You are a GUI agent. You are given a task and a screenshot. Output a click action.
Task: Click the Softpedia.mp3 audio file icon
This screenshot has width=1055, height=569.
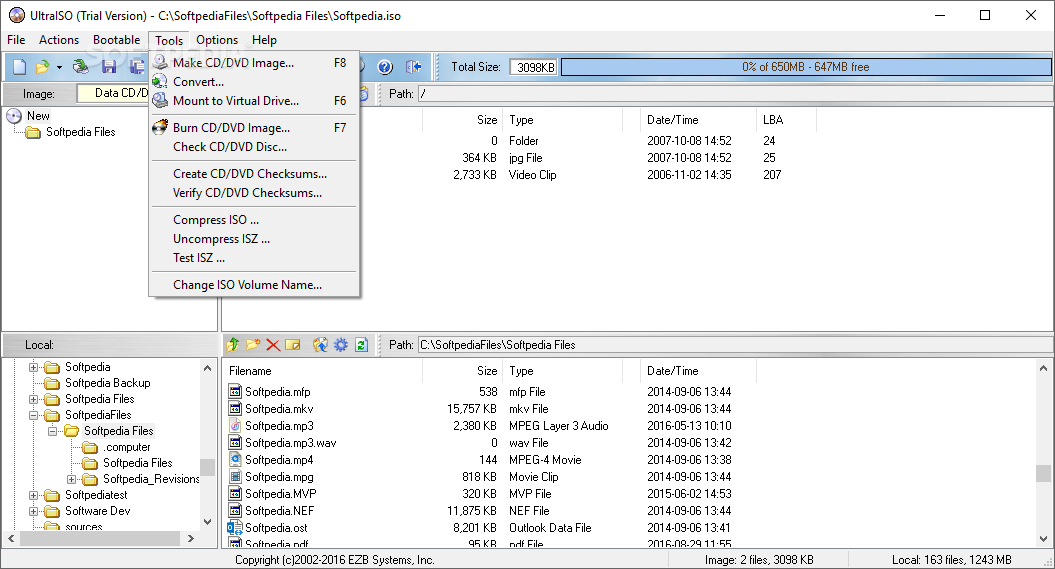[235, 426]
